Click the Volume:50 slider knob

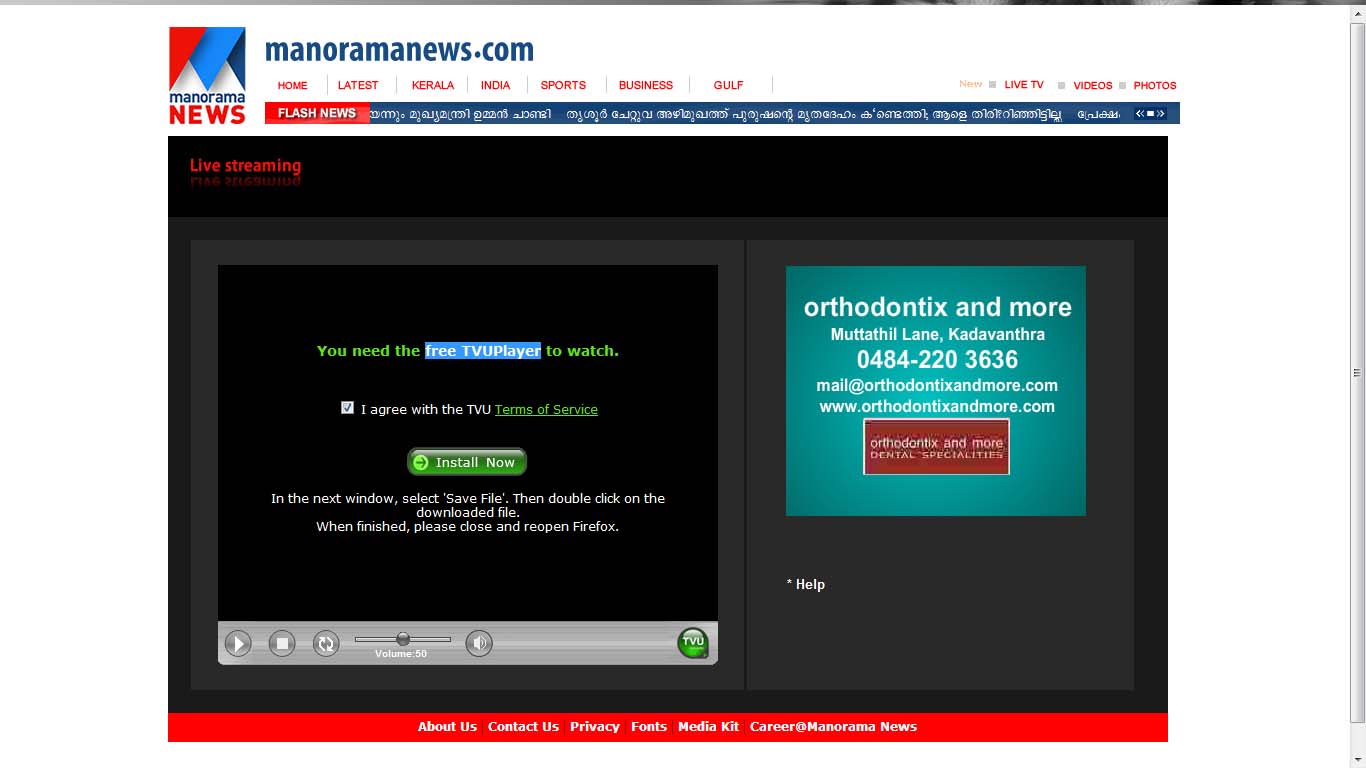coord(403,638)
